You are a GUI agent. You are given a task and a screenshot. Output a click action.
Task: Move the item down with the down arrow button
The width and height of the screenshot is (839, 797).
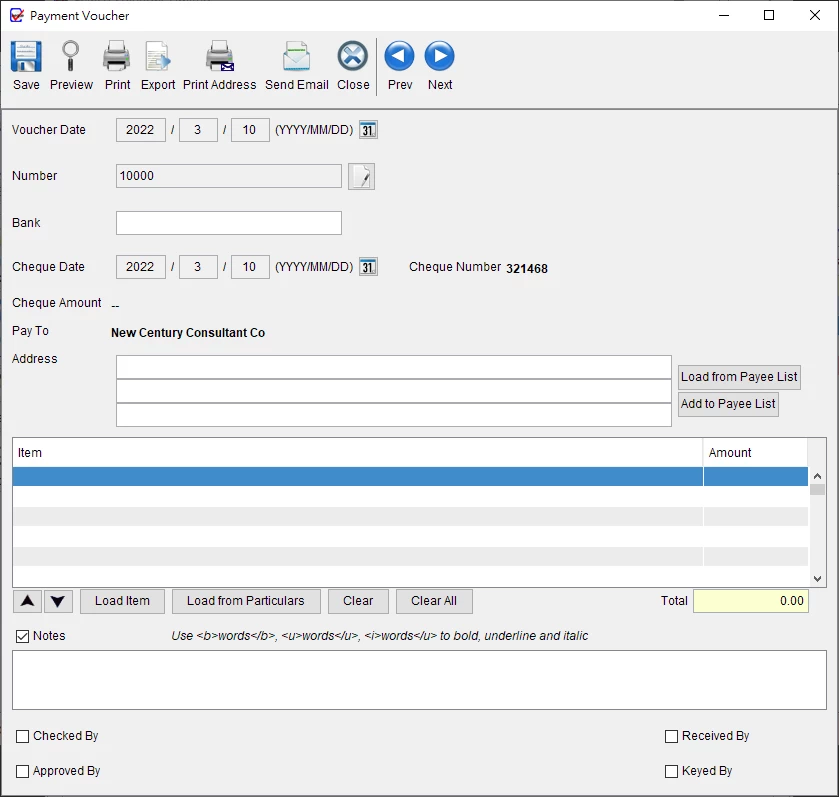pyautogui.click(x=59, y=601)
